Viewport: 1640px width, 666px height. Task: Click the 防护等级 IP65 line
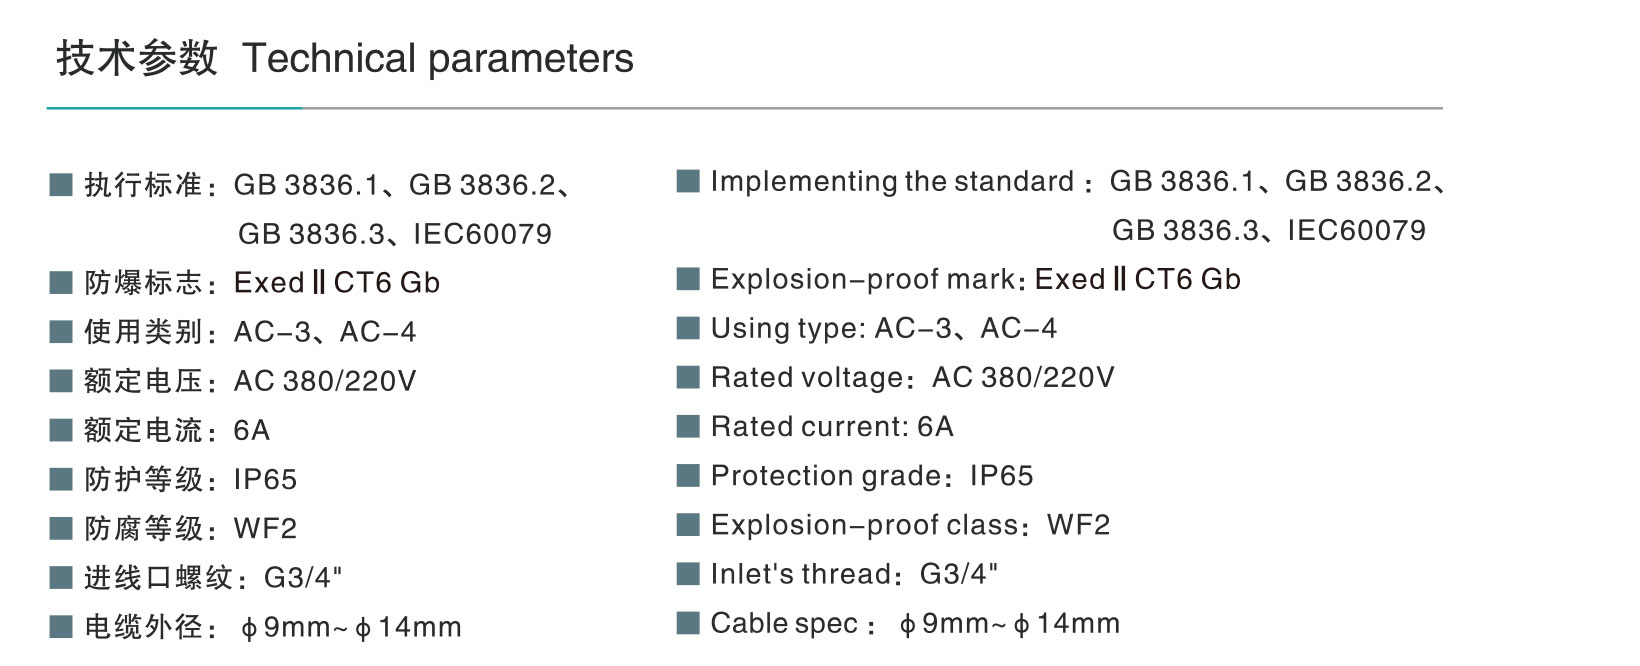click(190, 480)
